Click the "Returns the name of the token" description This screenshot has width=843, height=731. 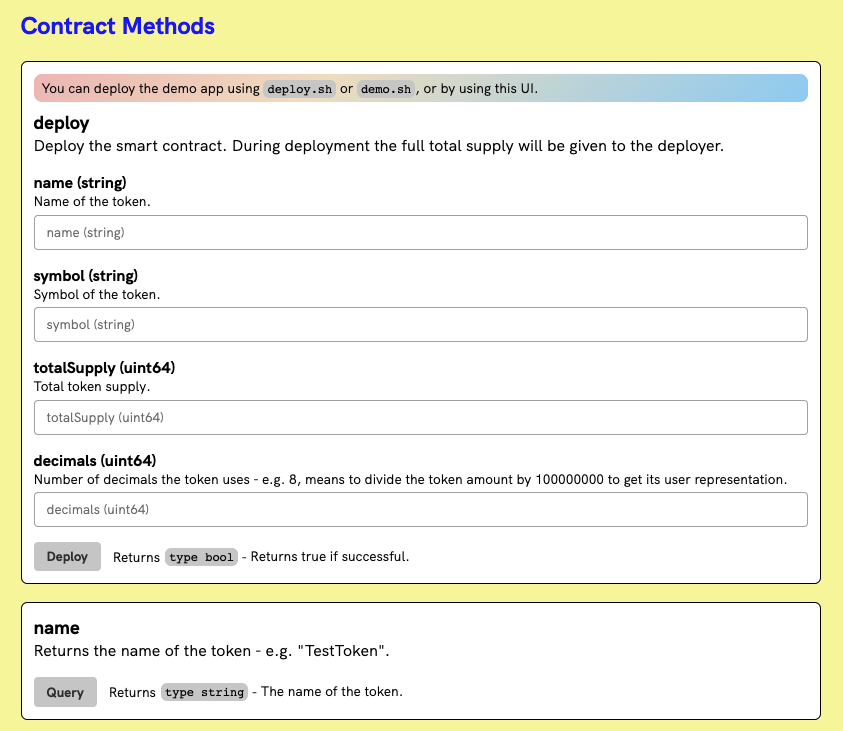tap(211, 651)
